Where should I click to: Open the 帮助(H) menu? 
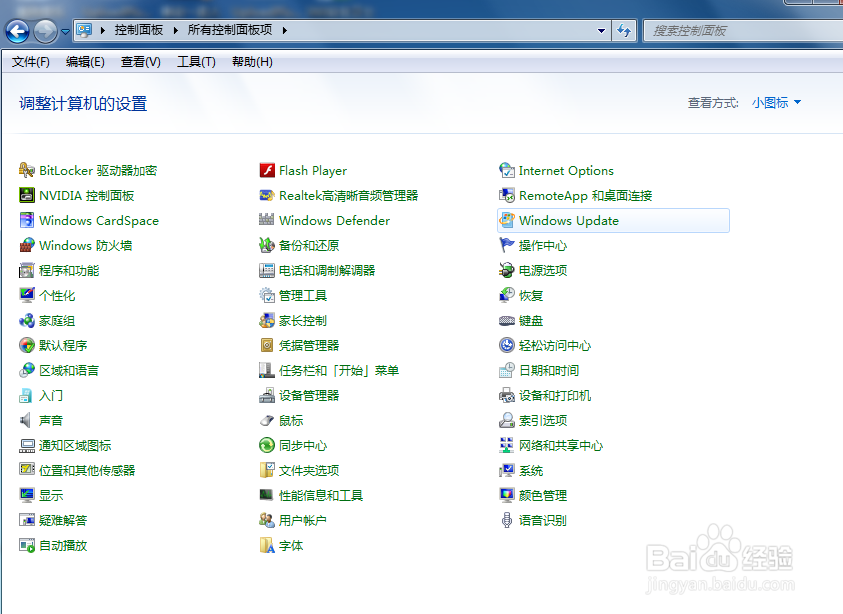[x=252, y=62]
